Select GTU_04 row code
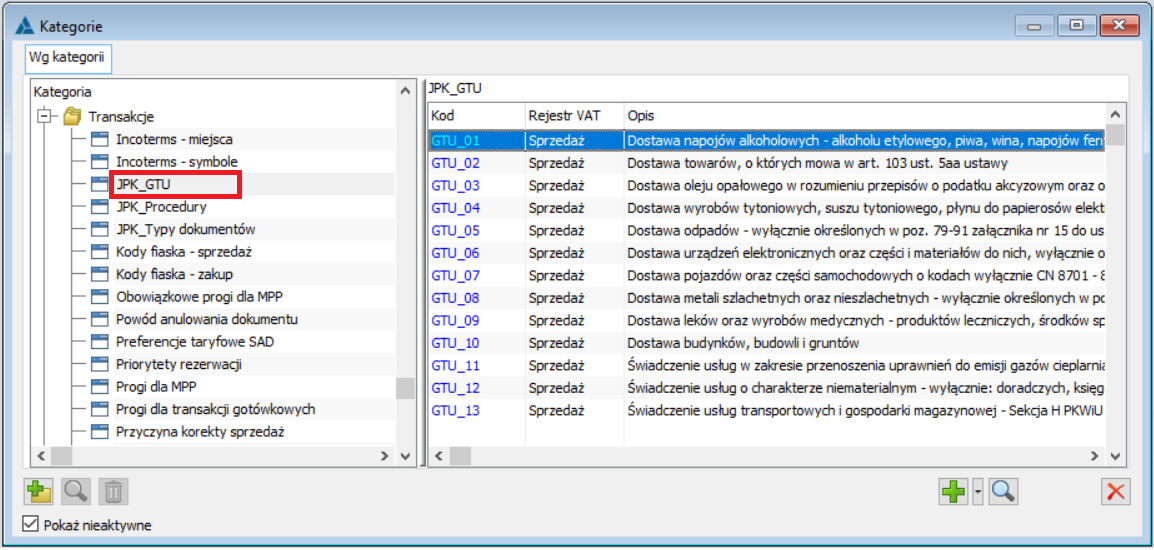 [x=456, y=208]
